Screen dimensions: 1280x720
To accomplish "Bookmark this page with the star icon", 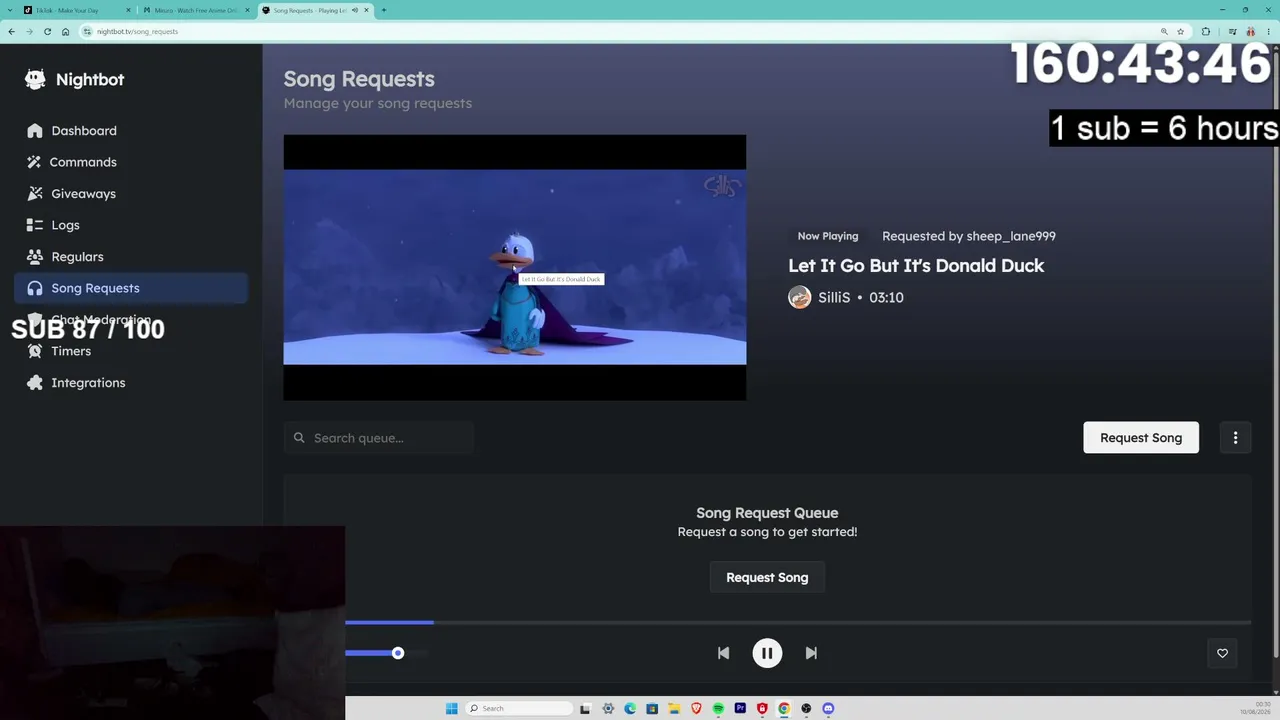I will click(1181, 31).
